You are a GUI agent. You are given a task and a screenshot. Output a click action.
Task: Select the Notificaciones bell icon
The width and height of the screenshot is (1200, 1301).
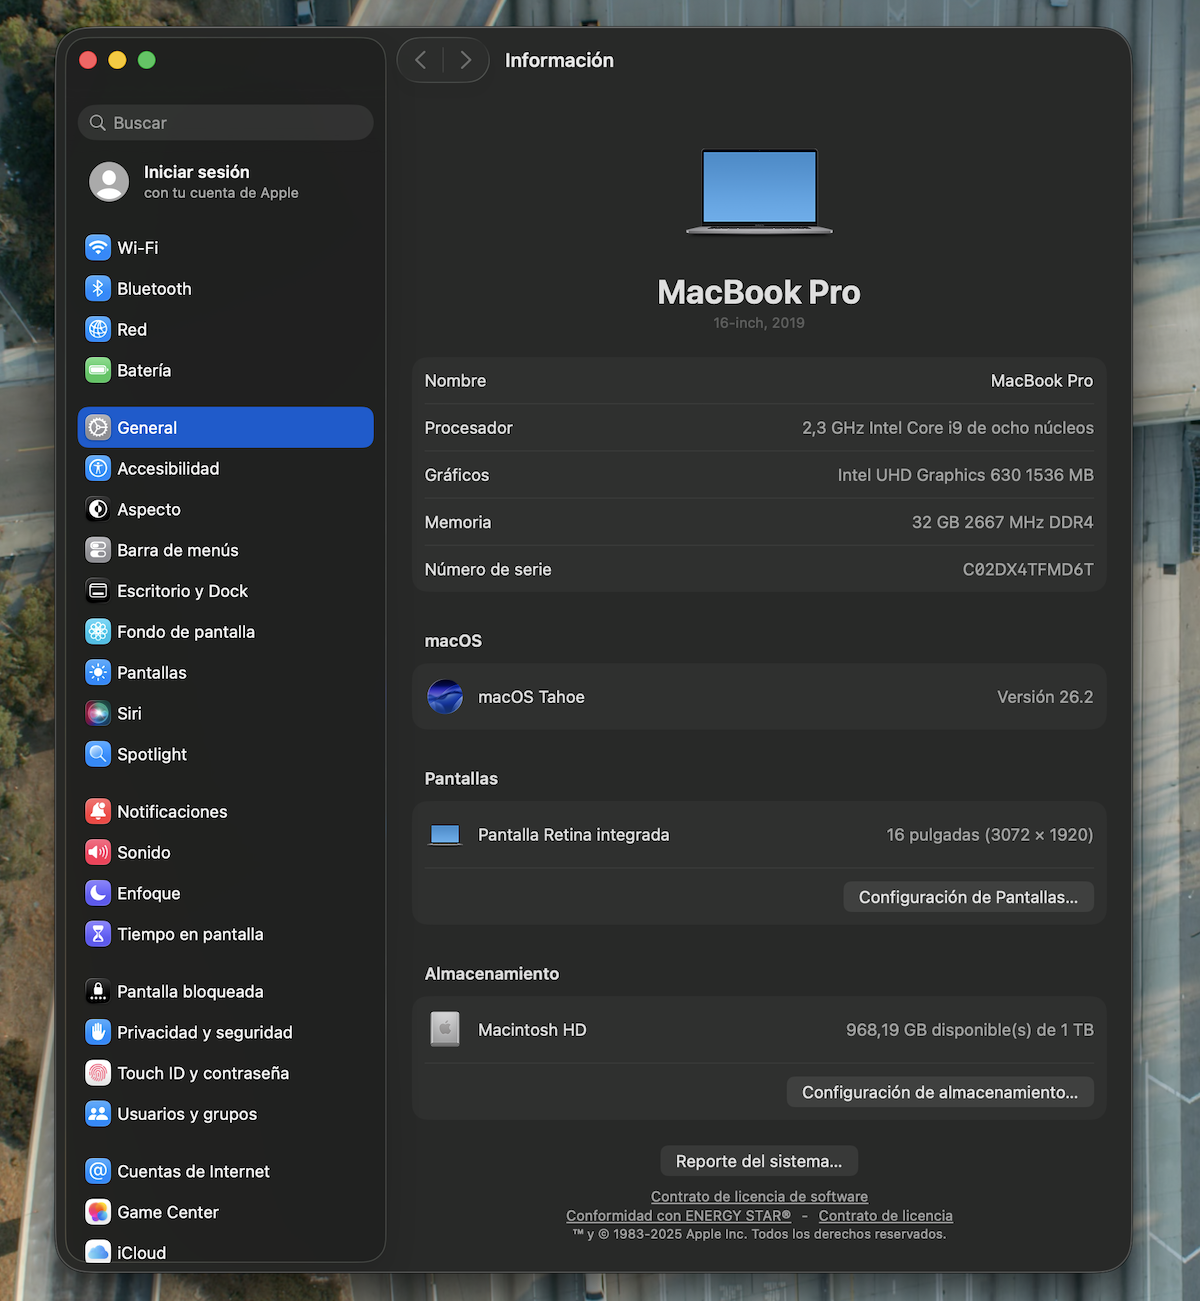98,811
